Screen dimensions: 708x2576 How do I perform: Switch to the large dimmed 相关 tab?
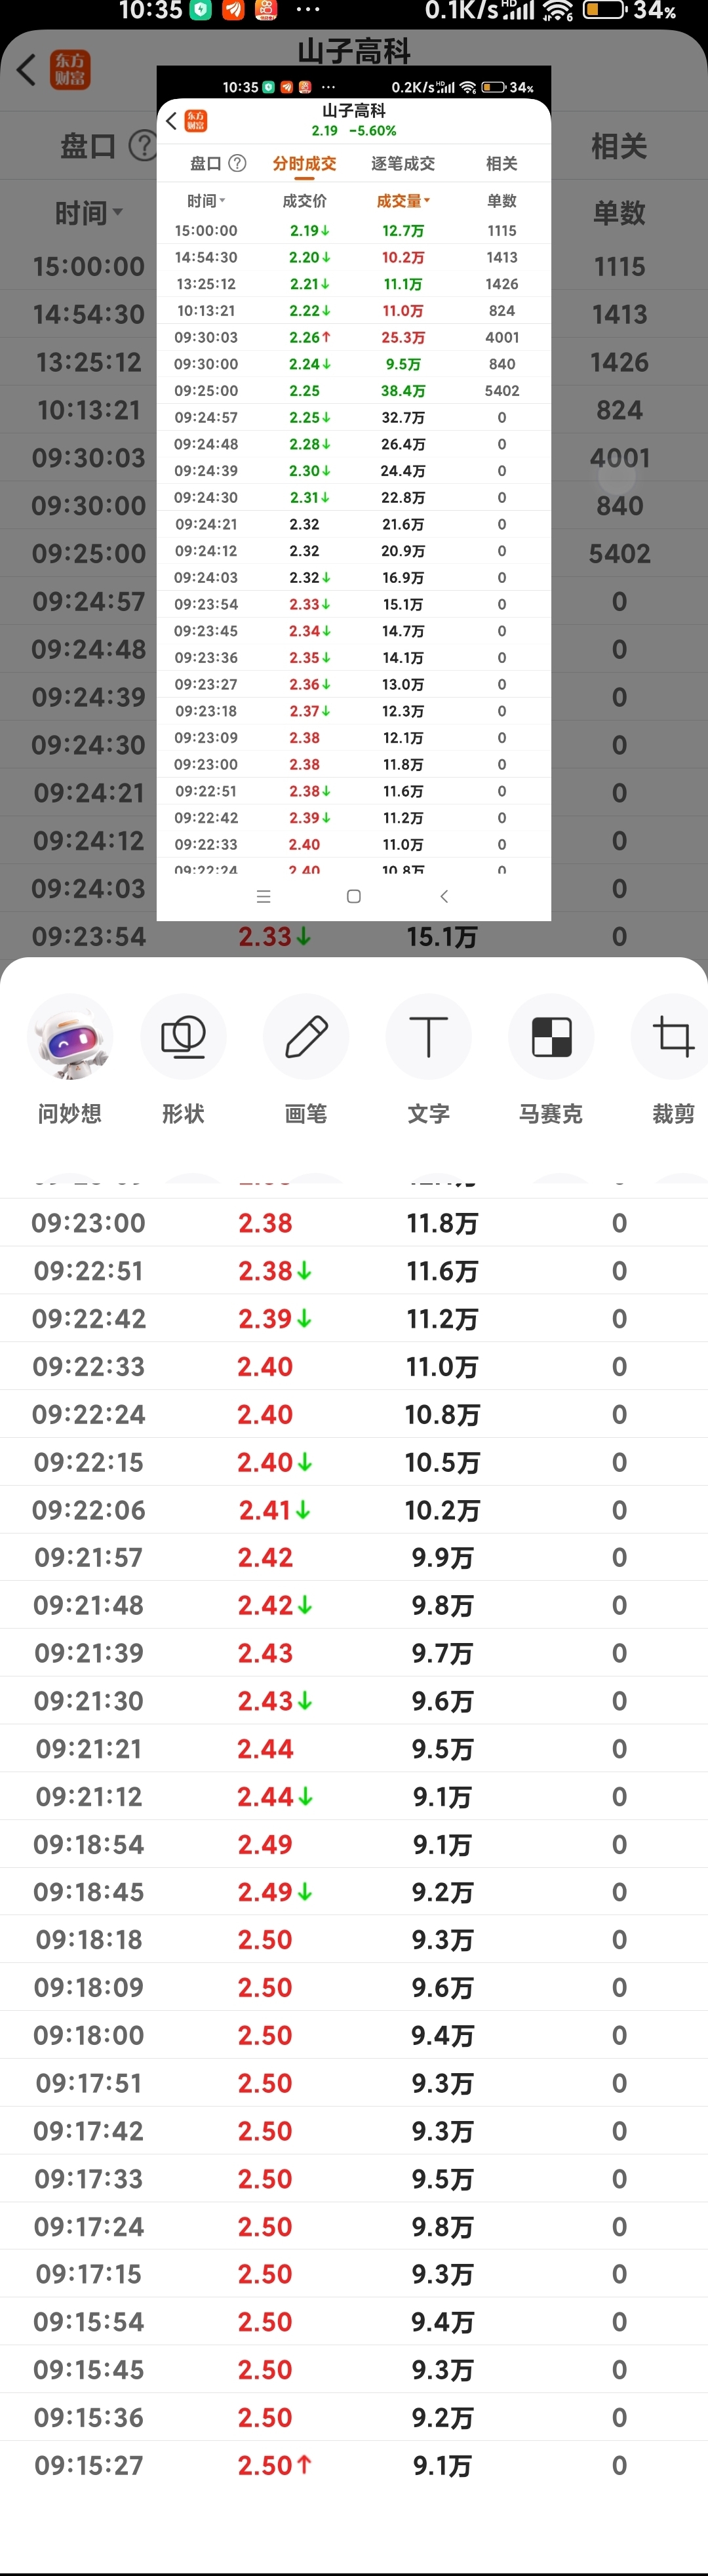(619, 147)
